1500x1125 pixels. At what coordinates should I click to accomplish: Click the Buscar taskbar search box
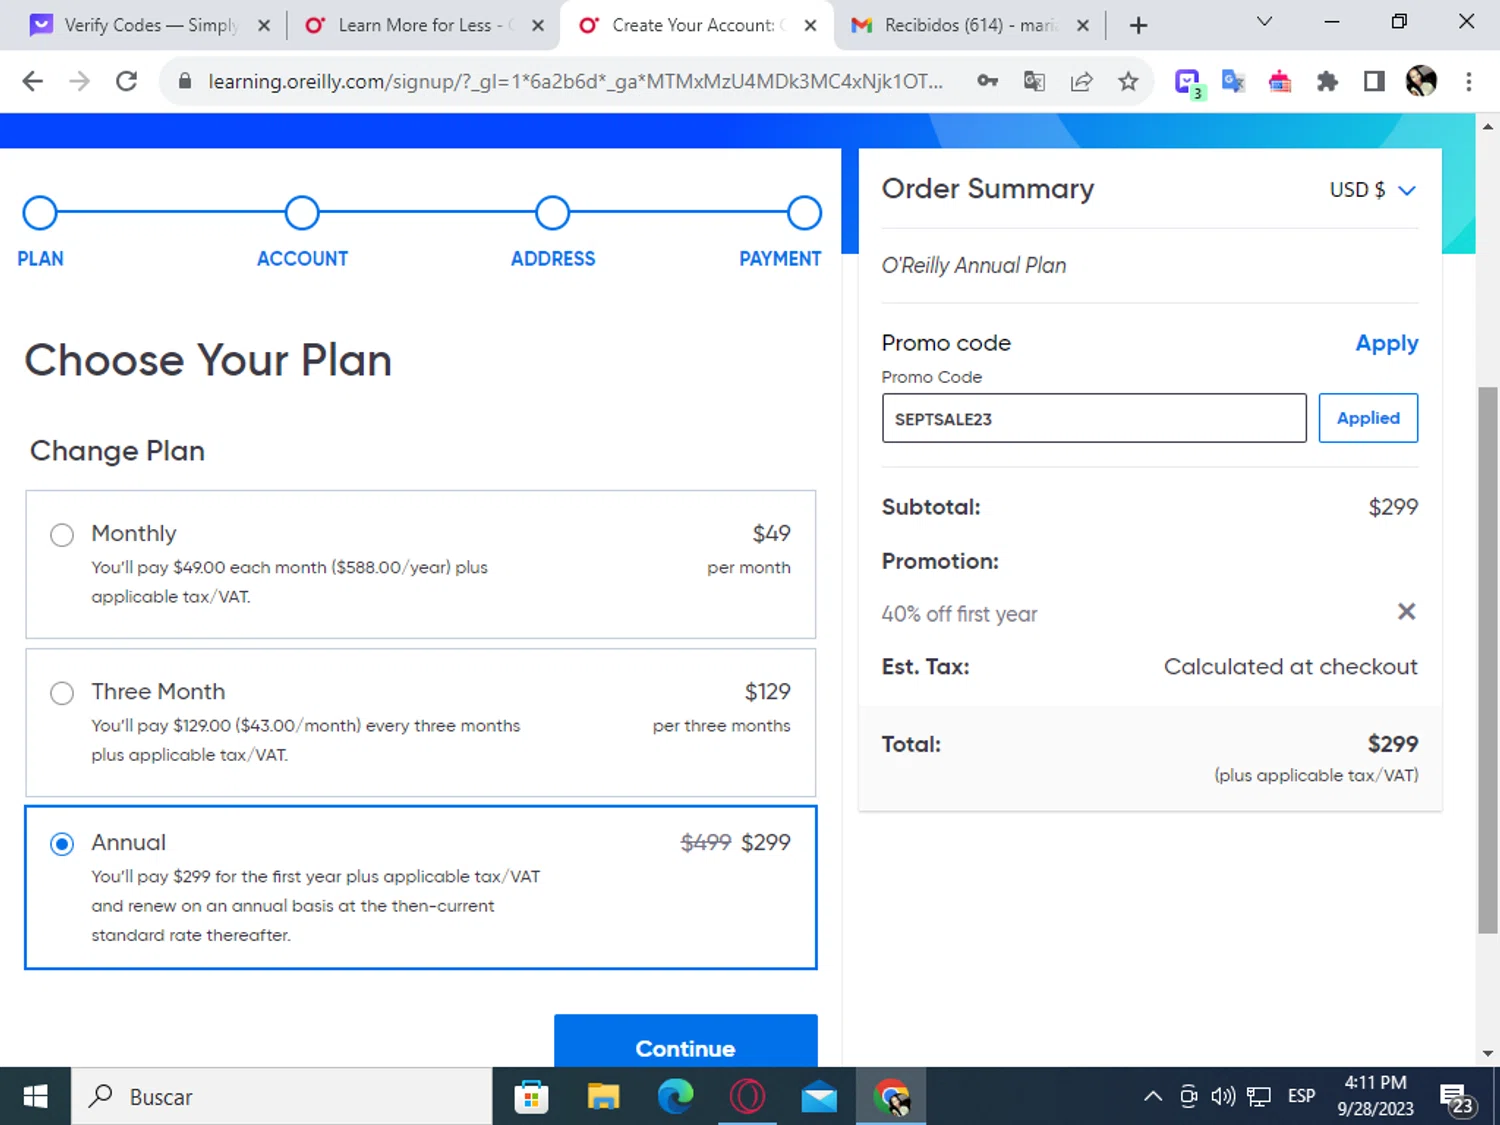tap(282, 1096)
